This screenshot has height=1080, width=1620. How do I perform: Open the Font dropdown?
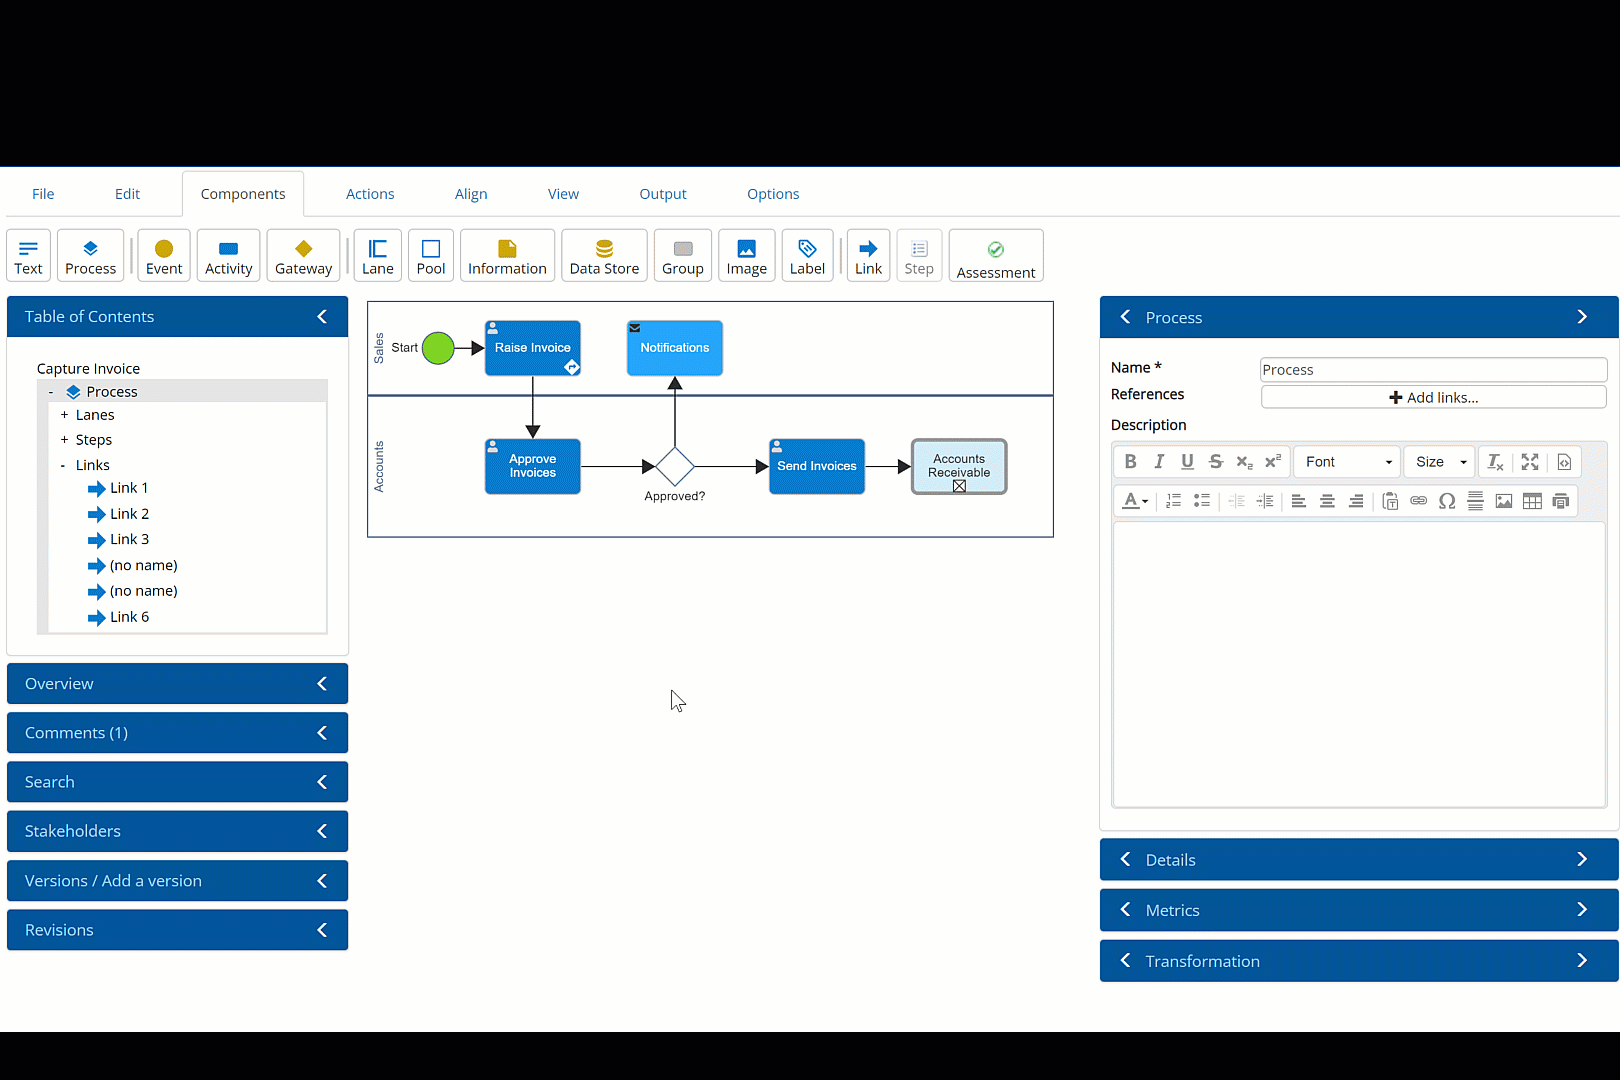click(1346, 461)
